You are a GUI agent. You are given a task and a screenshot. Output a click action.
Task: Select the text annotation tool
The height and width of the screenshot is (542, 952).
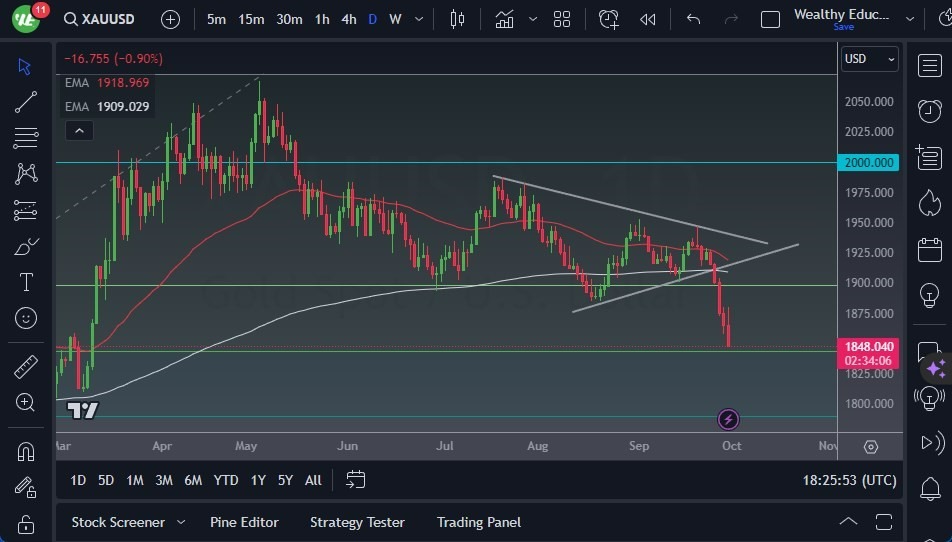click(x=26, y=282)
